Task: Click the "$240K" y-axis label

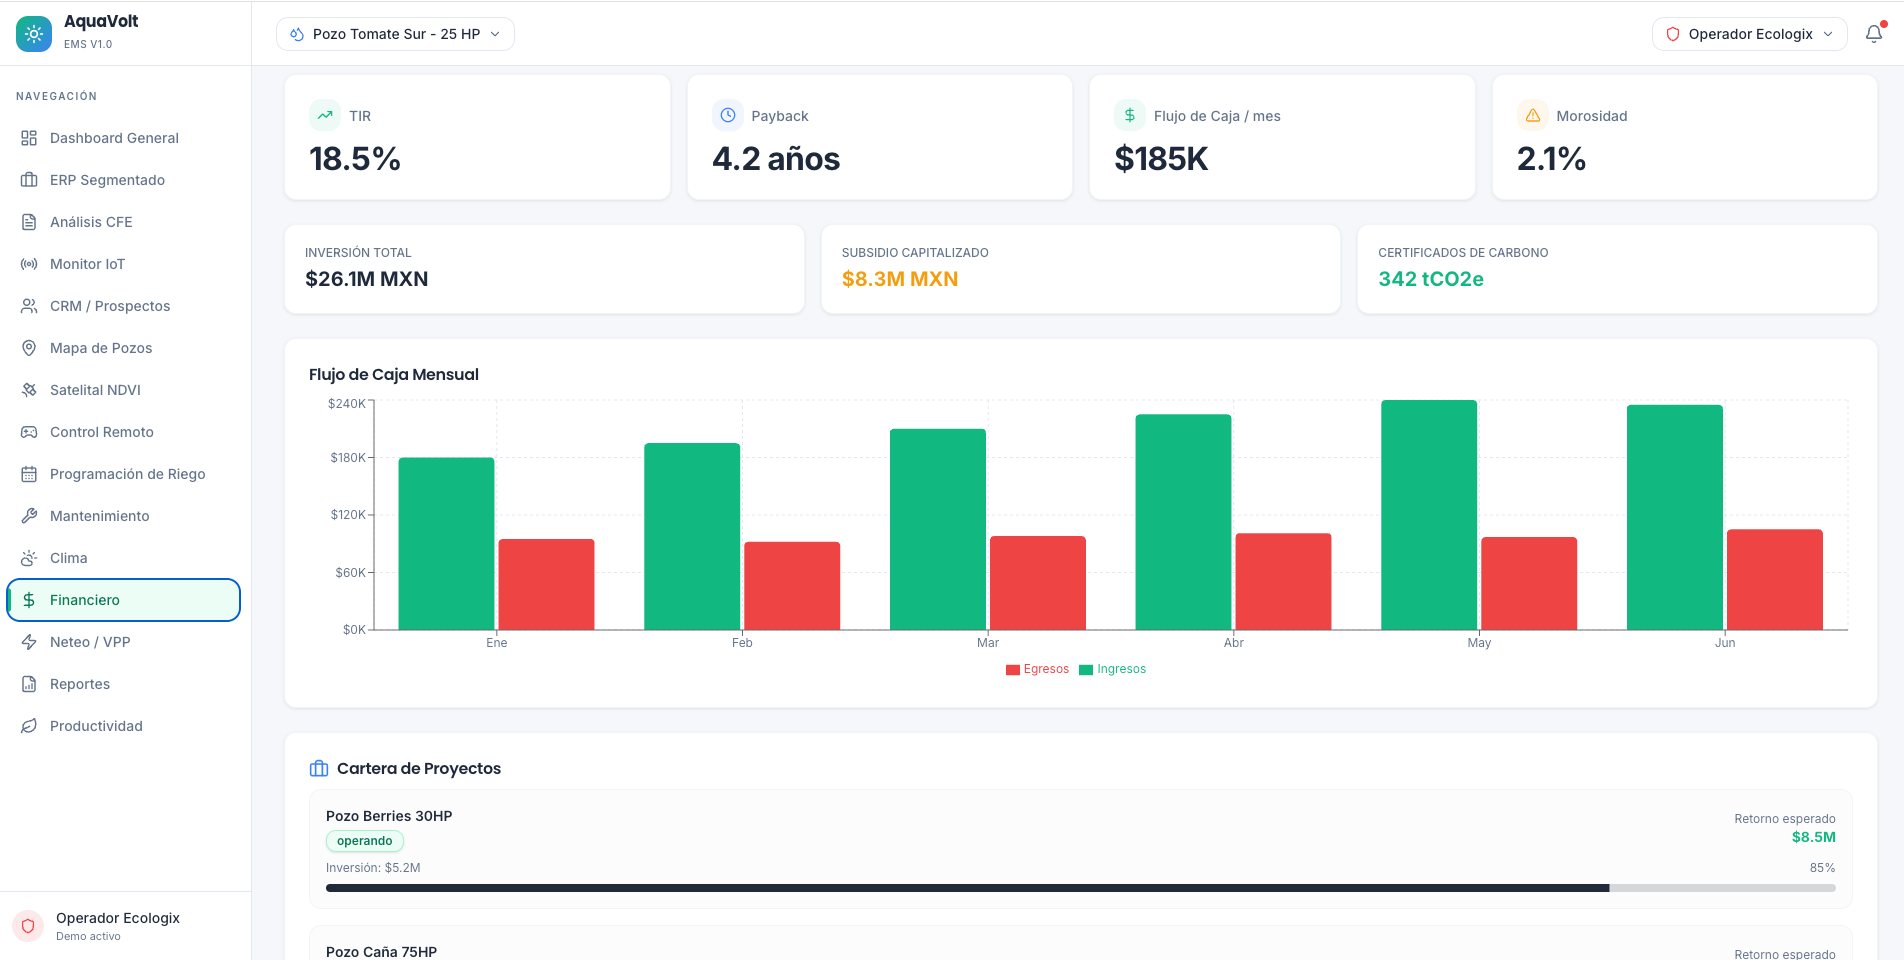Action: 347,404
